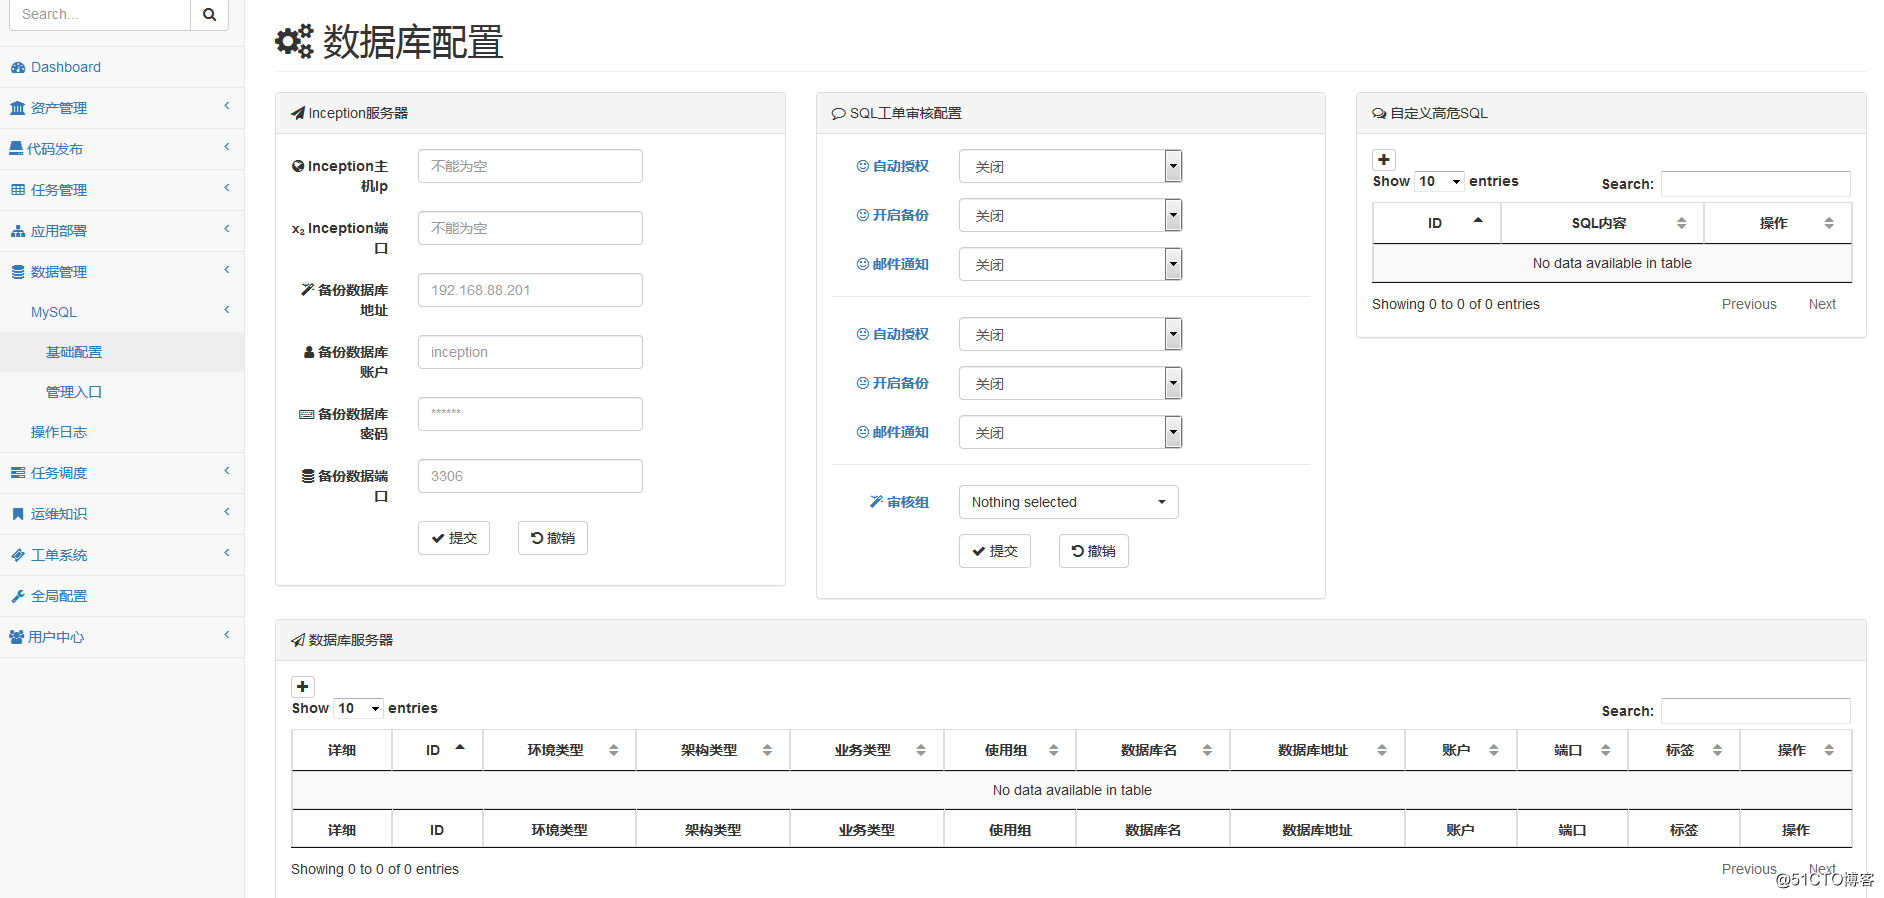Sort database table by 使用组 header
1884x898 pixels.
point(1010,750)
